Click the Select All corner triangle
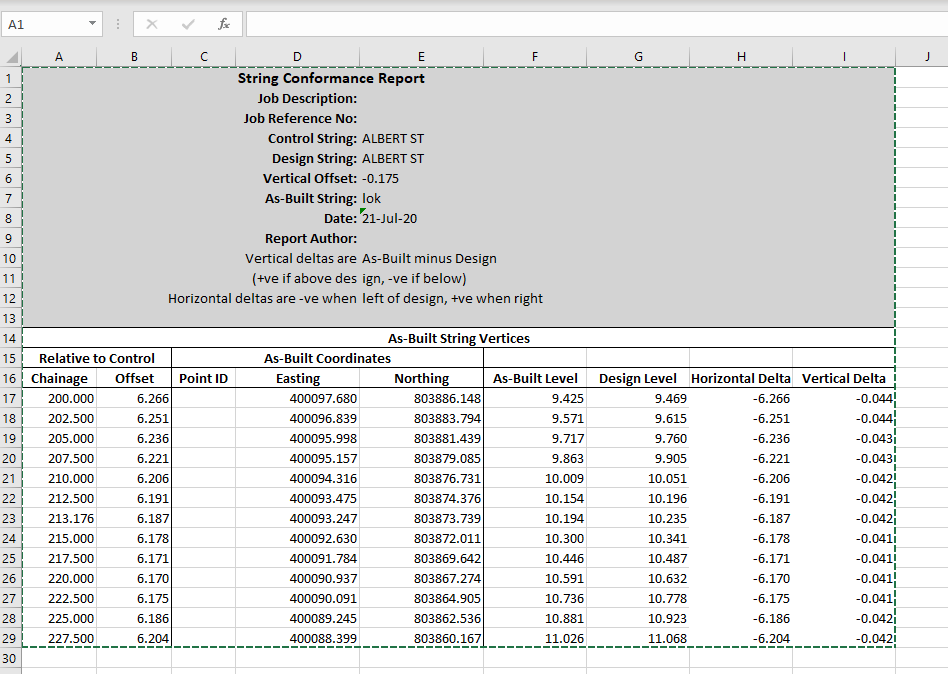This screenshot has height=674, width=948. click(x=11, y=58)
